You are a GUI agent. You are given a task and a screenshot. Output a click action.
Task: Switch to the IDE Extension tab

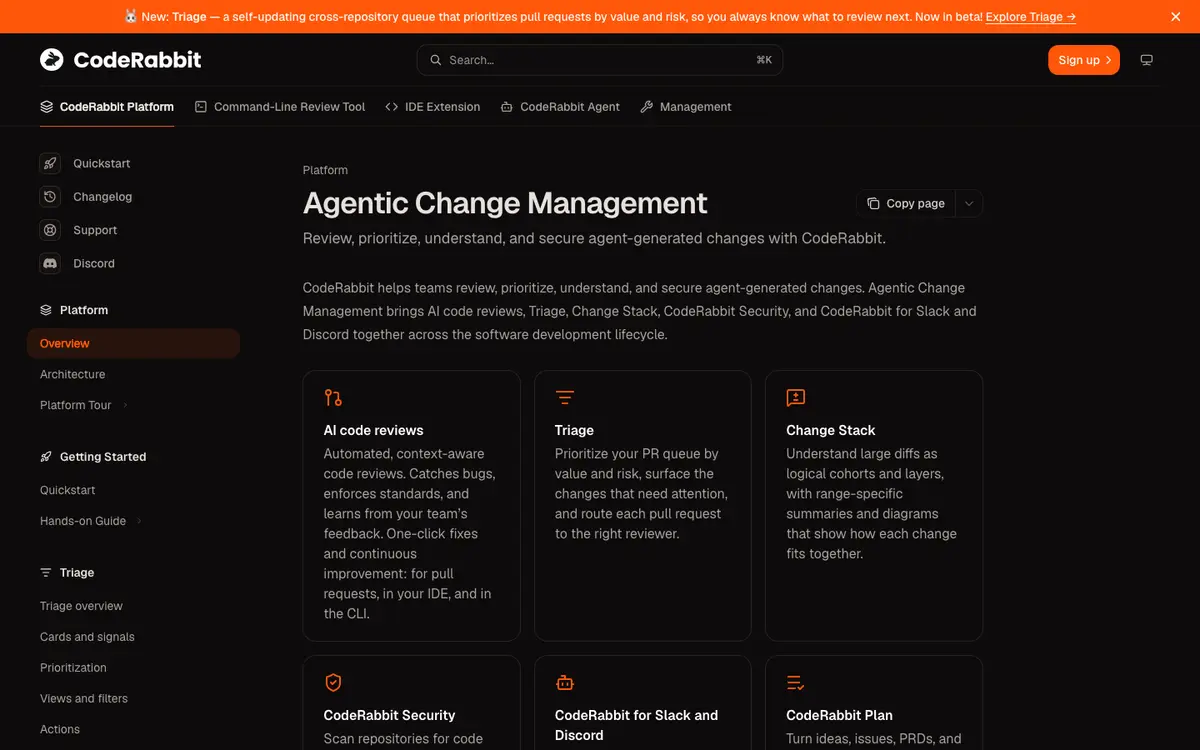(432, 107)
